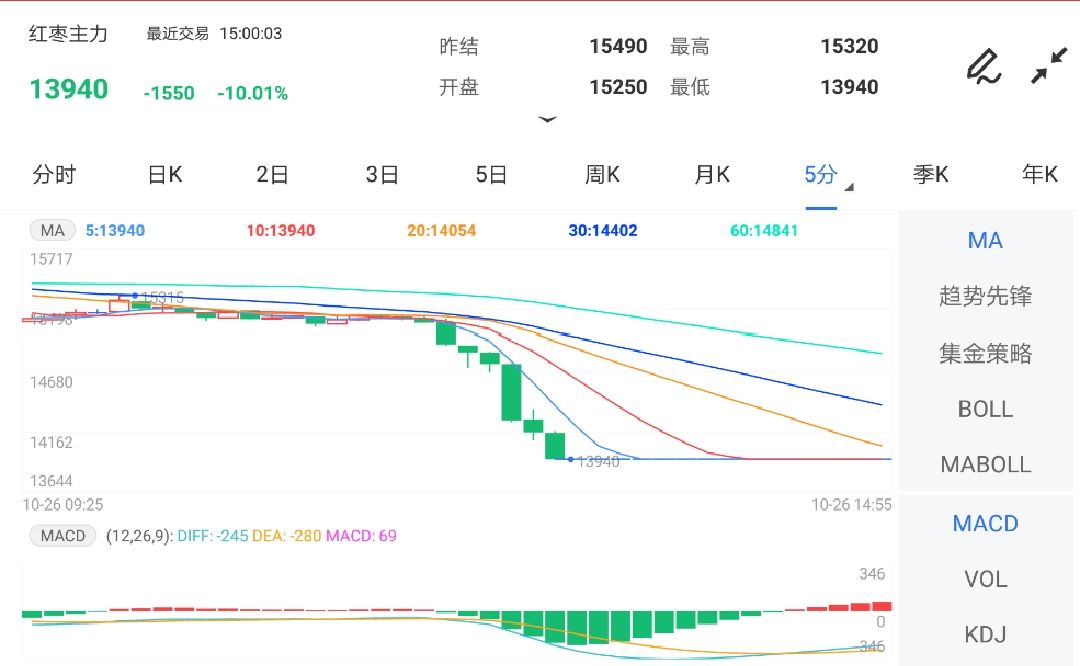Click the 14680 price axis label

51,382
